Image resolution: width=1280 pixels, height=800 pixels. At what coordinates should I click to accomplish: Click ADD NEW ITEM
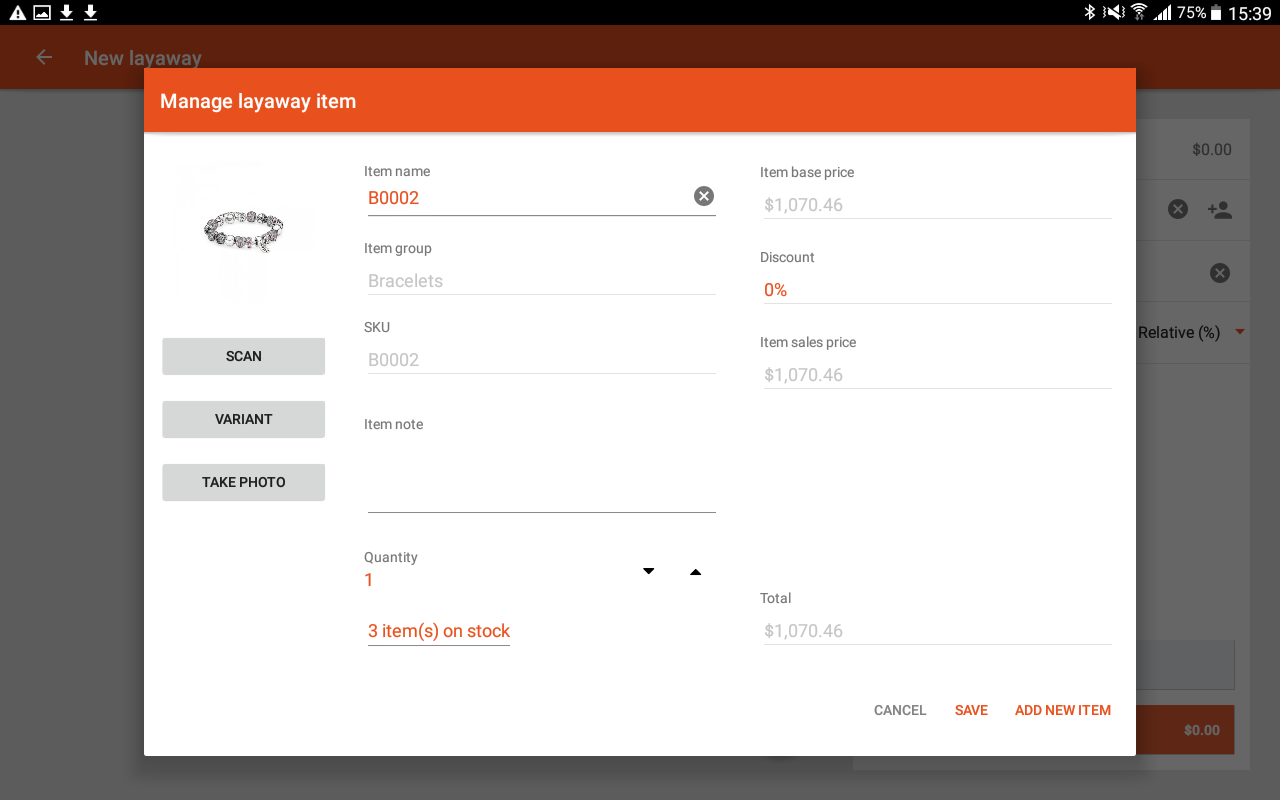[x=1062, y=710]
